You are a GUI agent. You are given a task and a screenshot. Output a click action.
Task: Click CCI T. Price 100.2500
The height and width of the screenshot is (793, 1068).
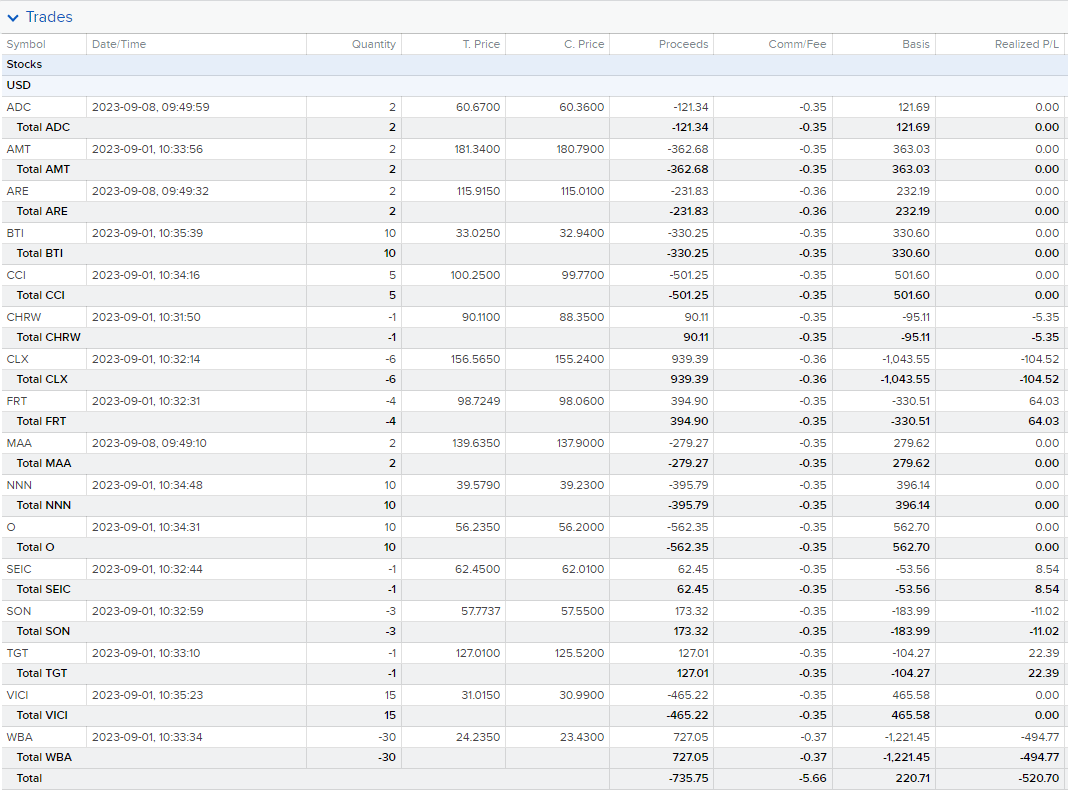pos(475,275)
